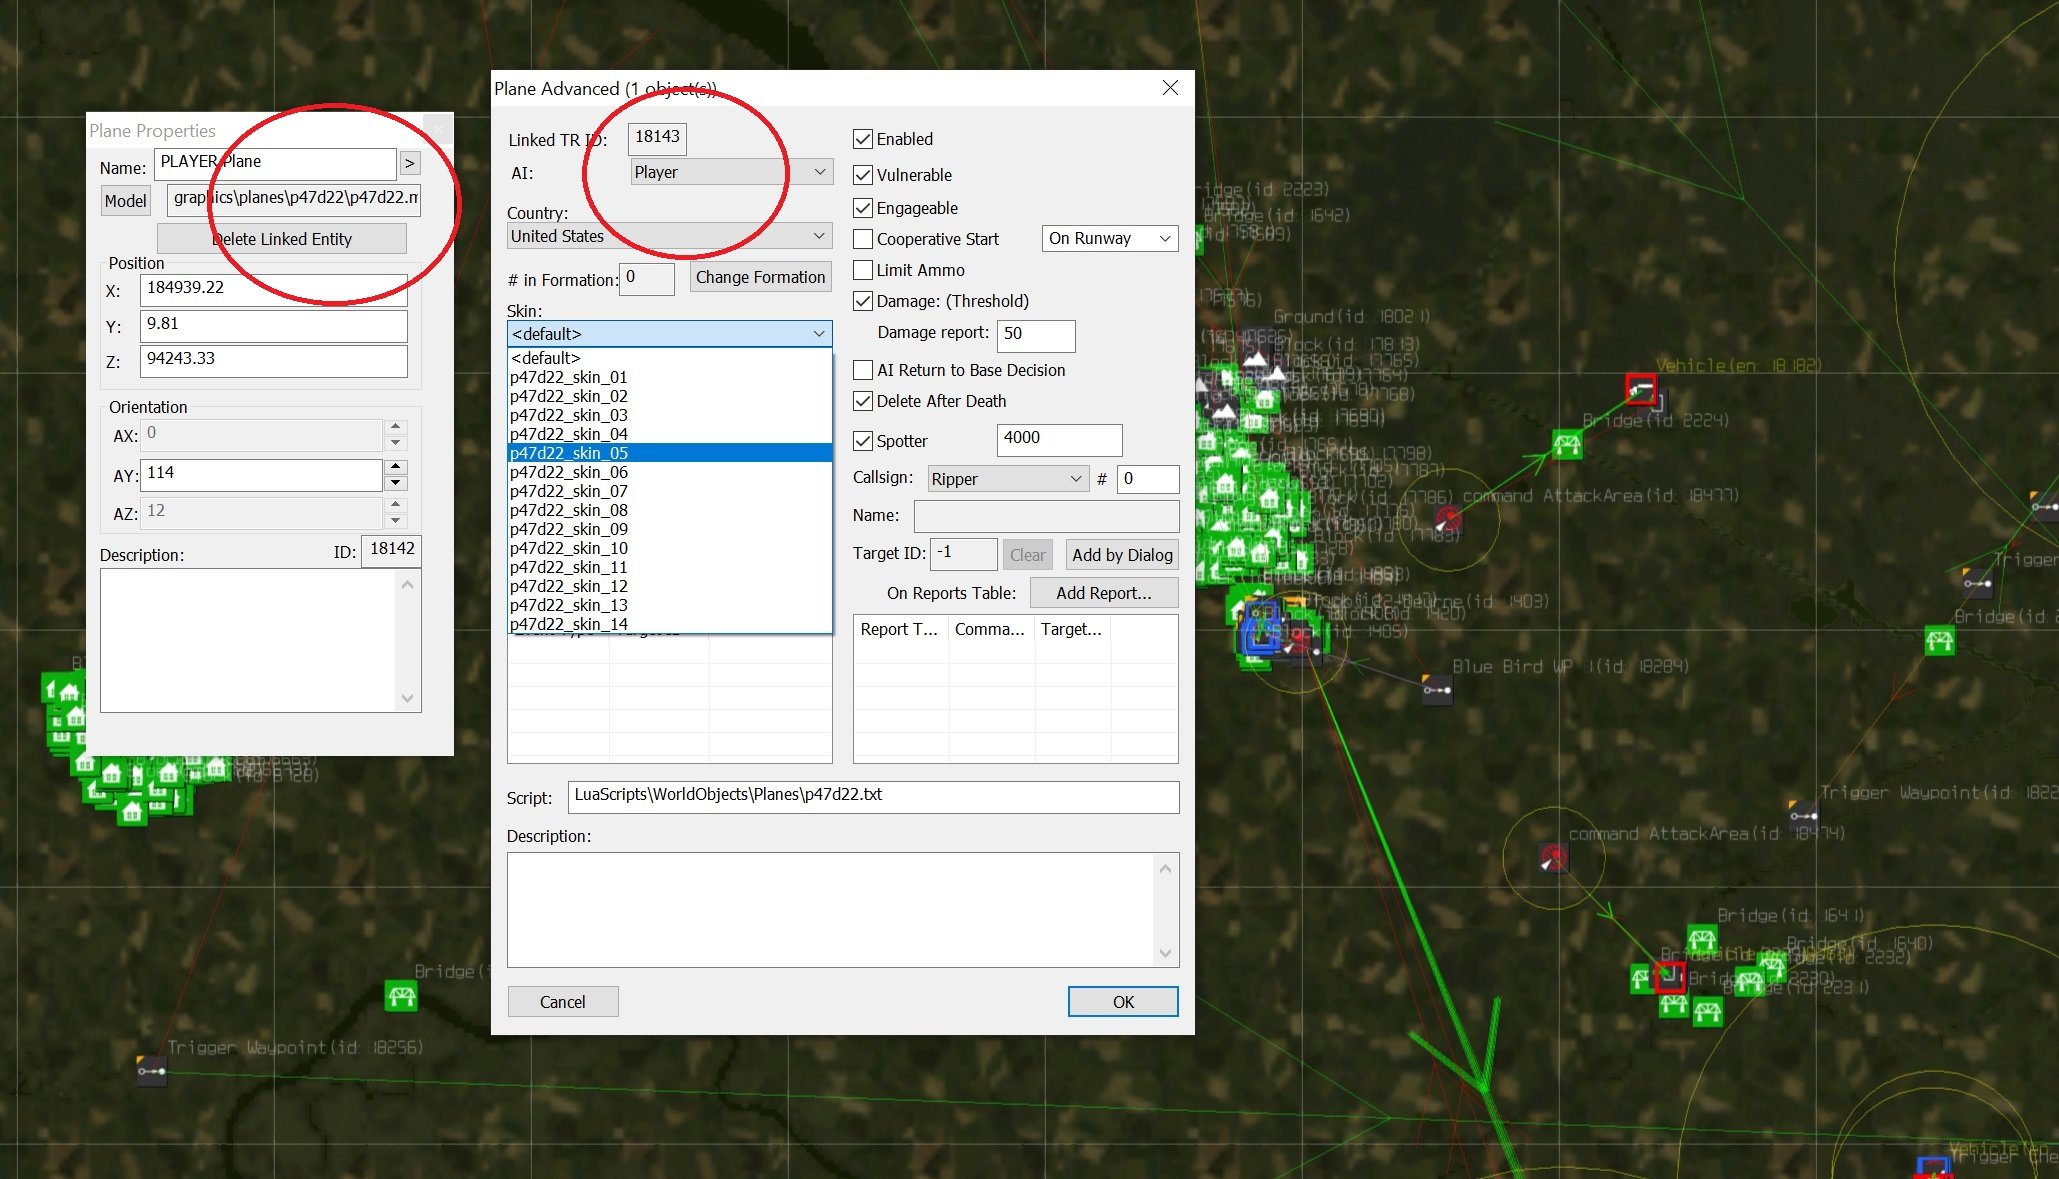
Task: Click the Spotter range 4000 field
Action: point(1060,439)
